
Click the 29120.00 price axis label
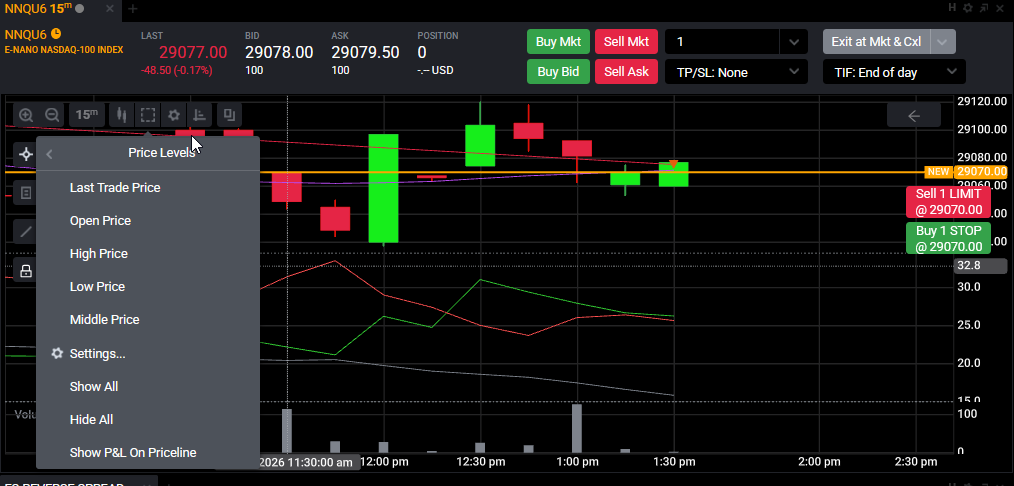point(982,101)
